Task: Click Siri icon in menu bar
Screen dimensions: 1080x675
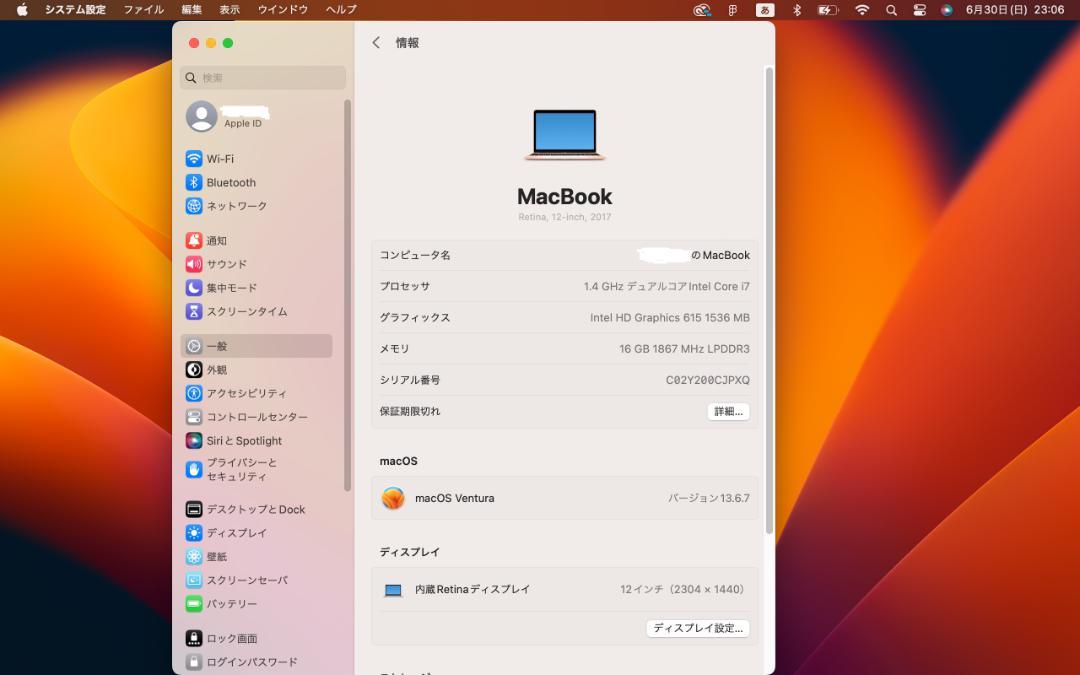Action: (947, 10)
